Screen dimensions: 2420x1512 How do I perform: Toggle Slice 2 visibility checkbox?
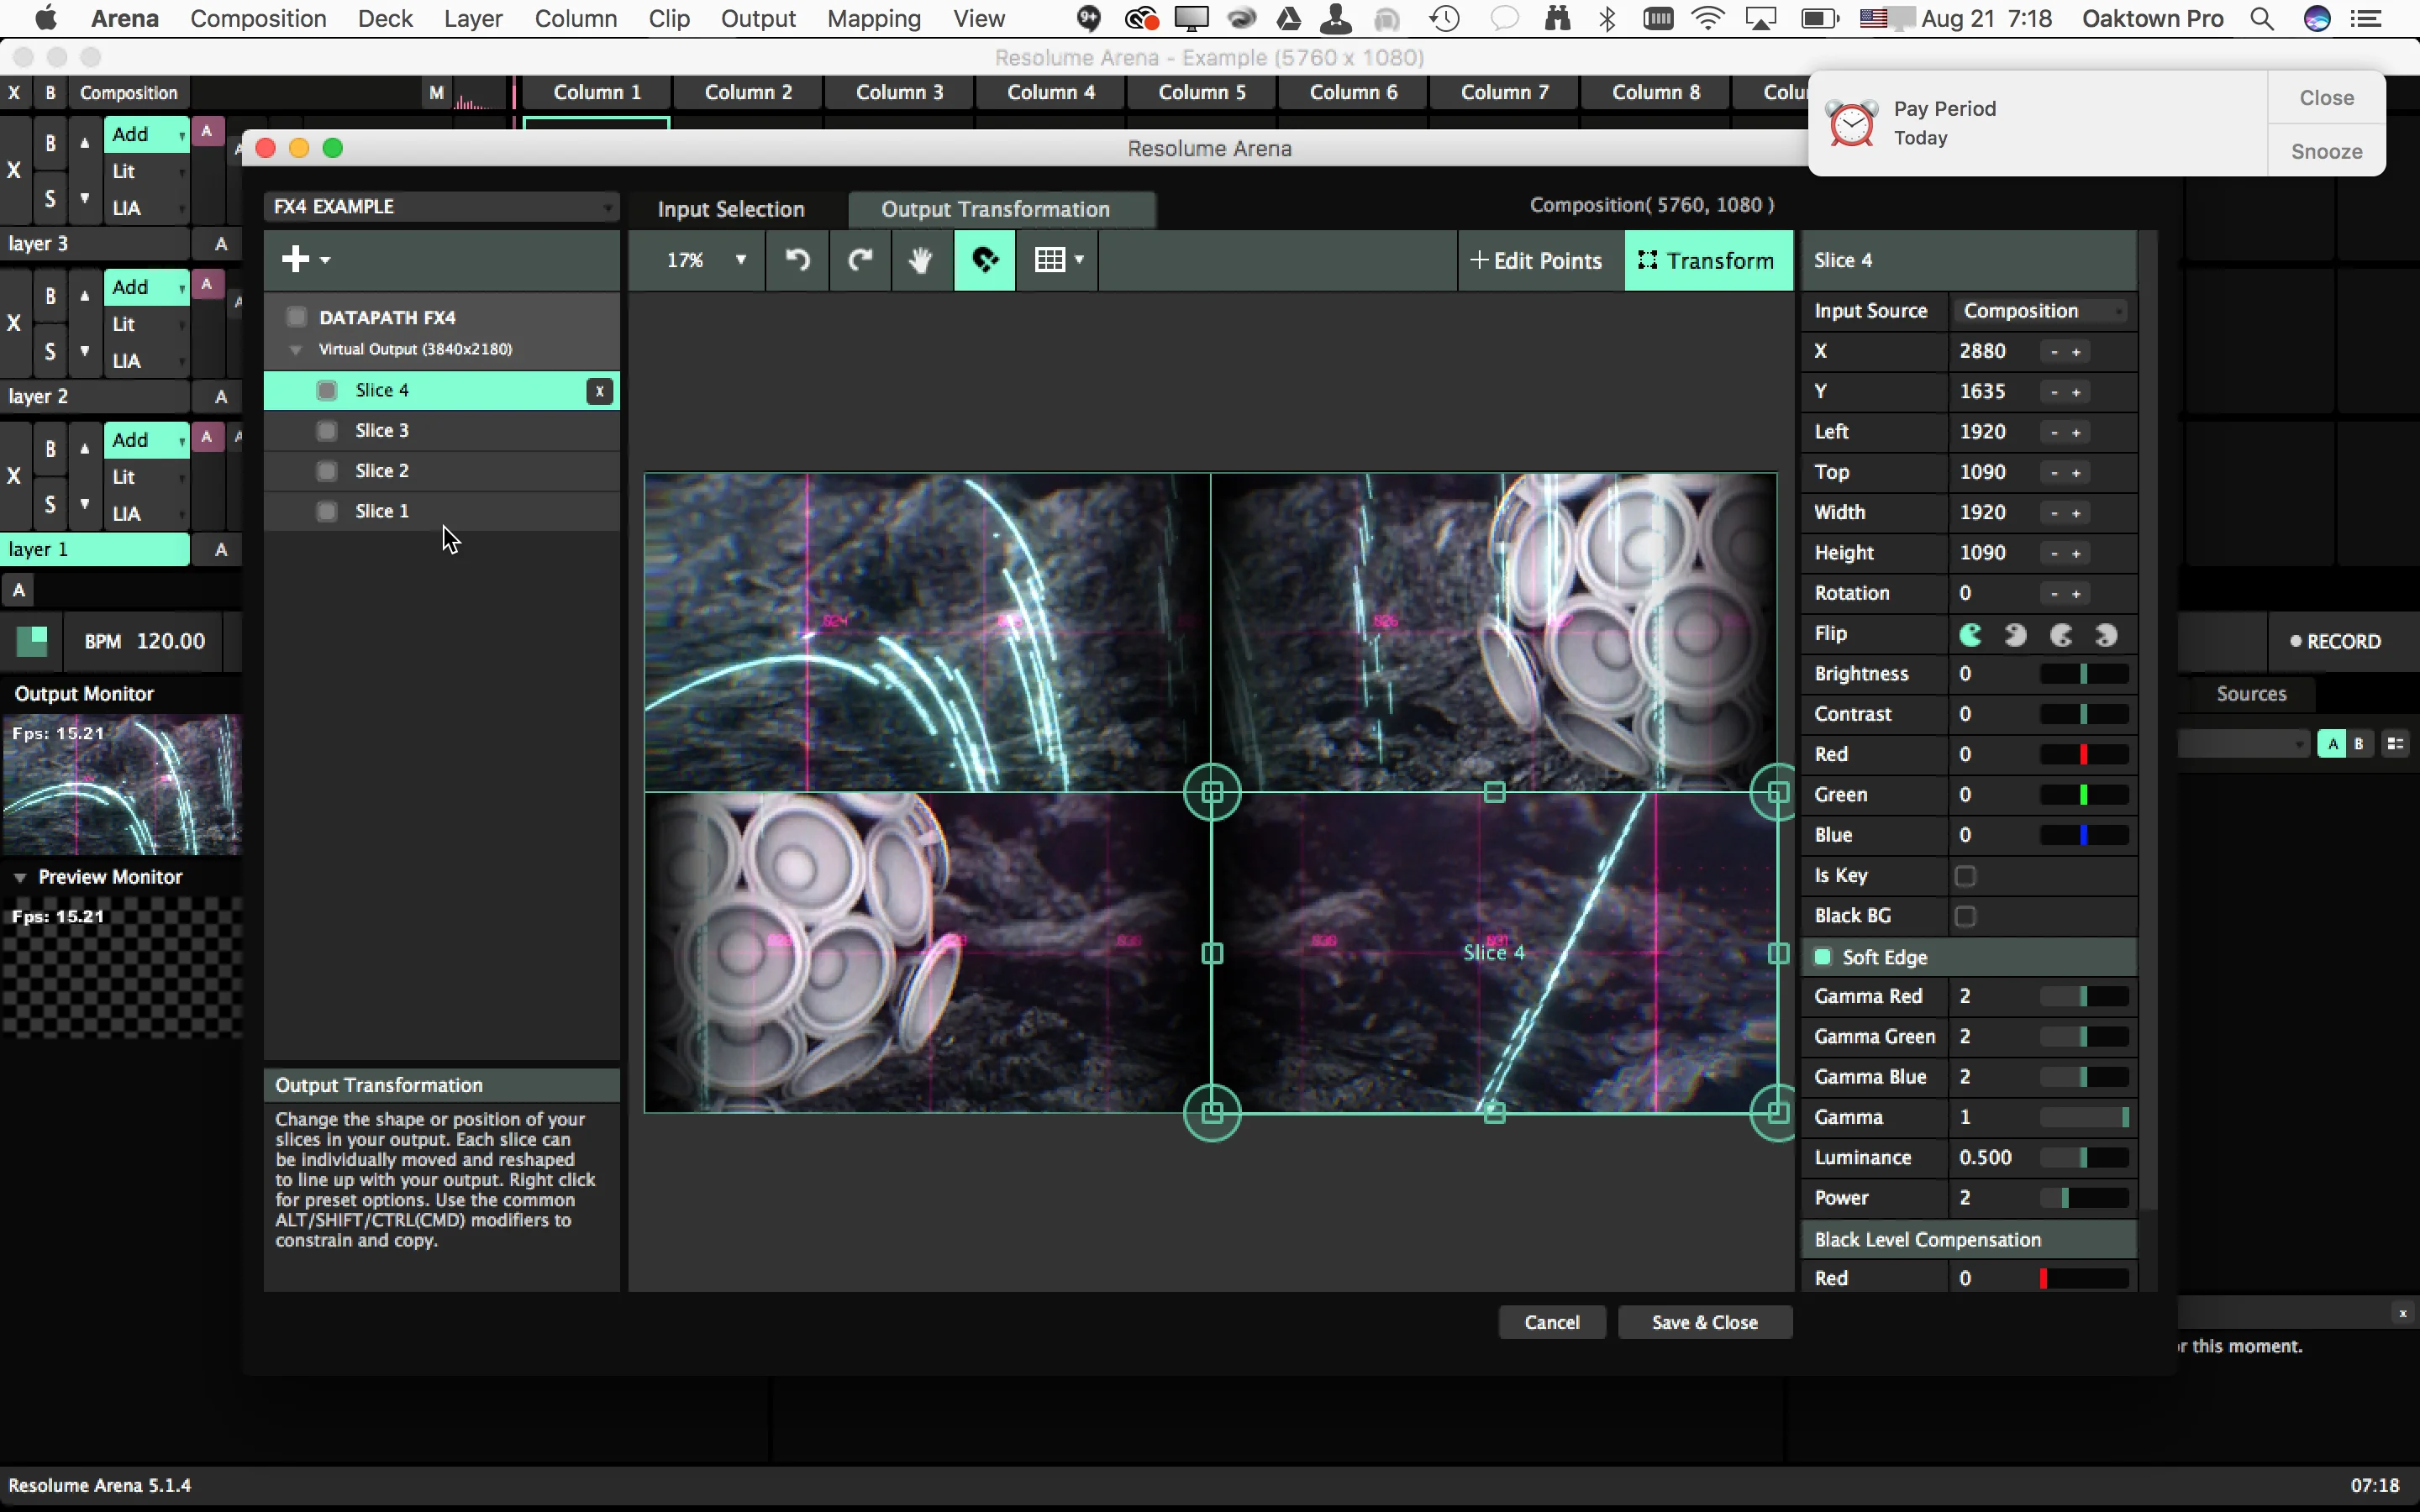pyautogui.click(x=327, y=470)
